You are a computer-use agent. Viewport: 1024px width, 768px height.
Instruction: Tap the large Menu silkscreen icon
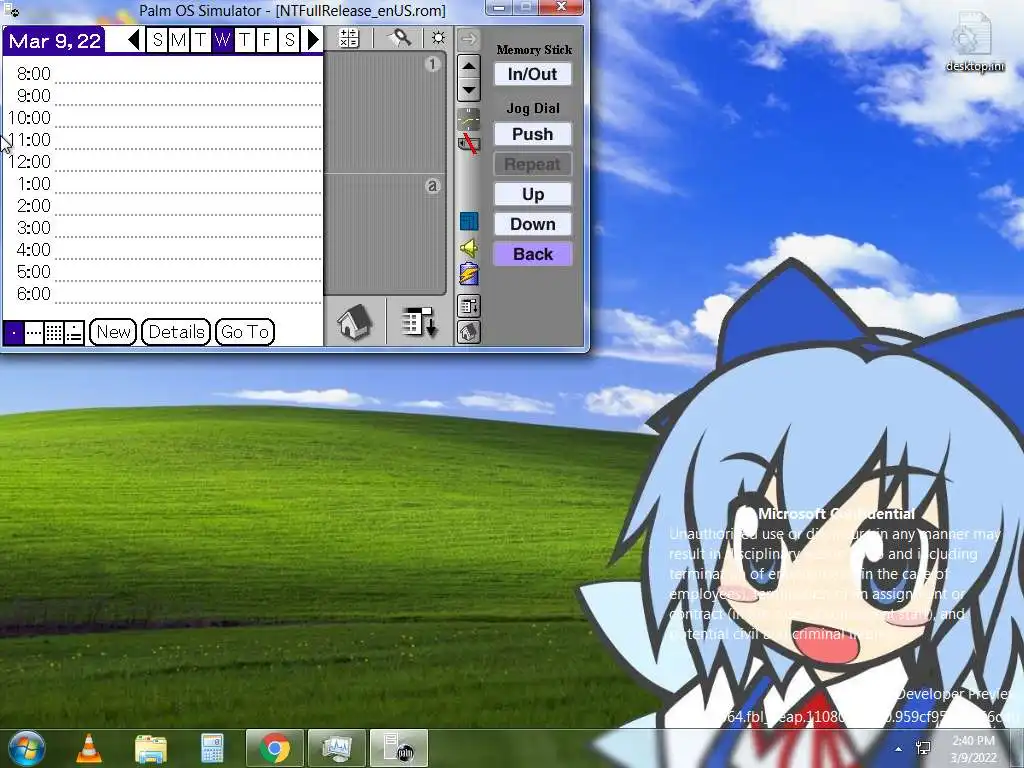419,322
